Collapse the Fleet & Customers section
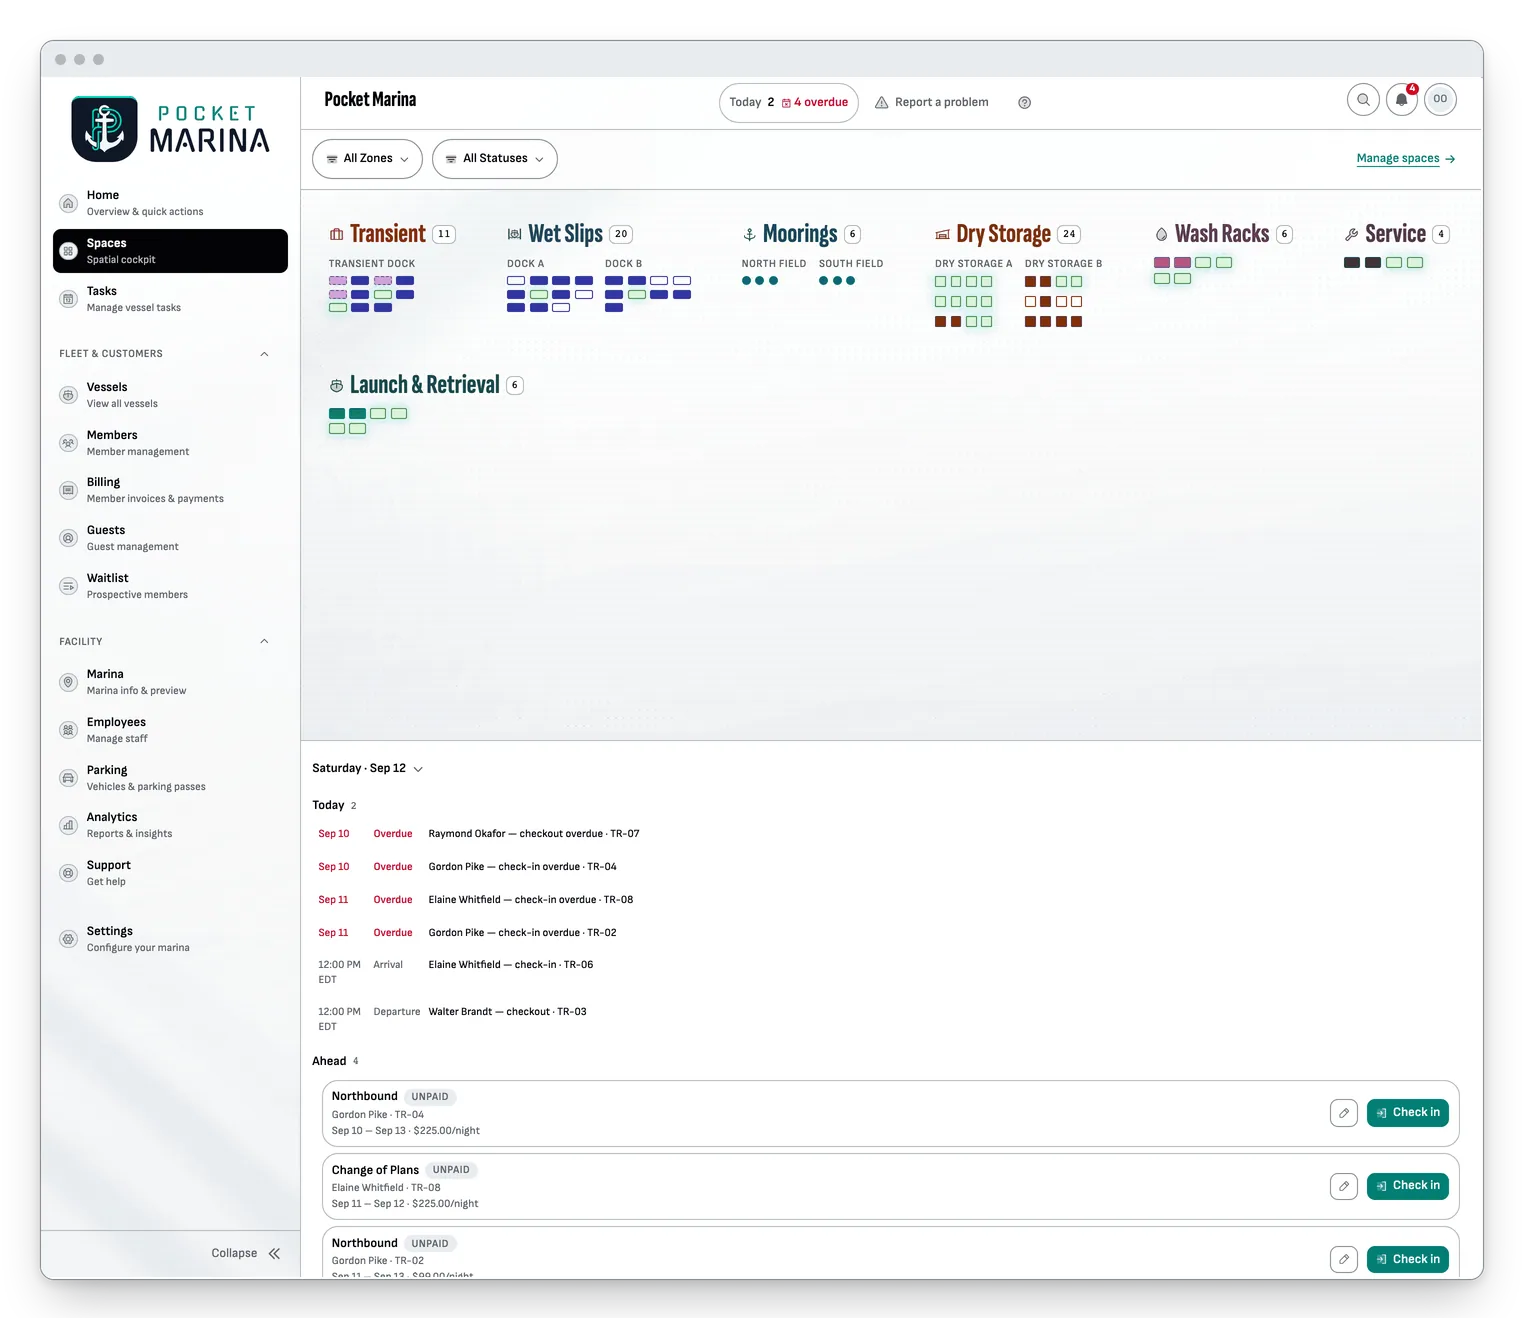 click(264, 354)
